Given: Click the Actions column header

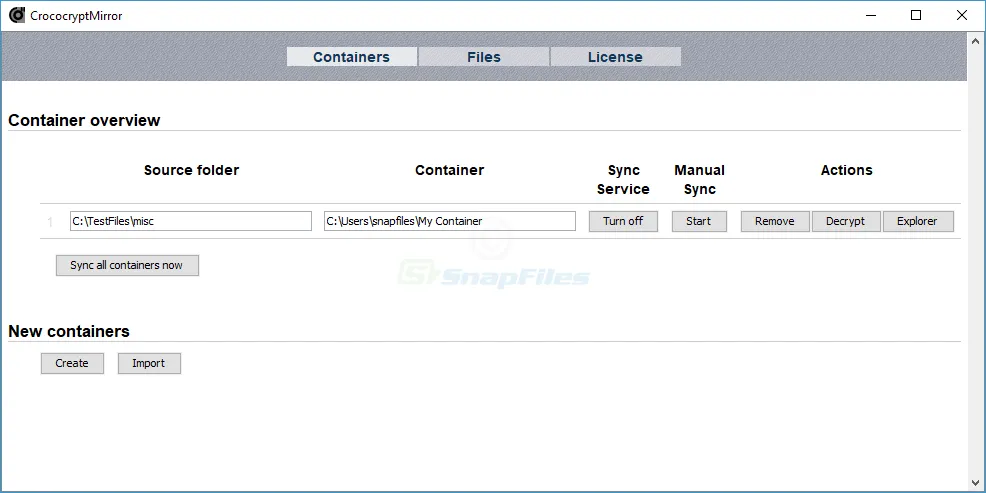Looking at the screenshot, I should tap(846, 170).
